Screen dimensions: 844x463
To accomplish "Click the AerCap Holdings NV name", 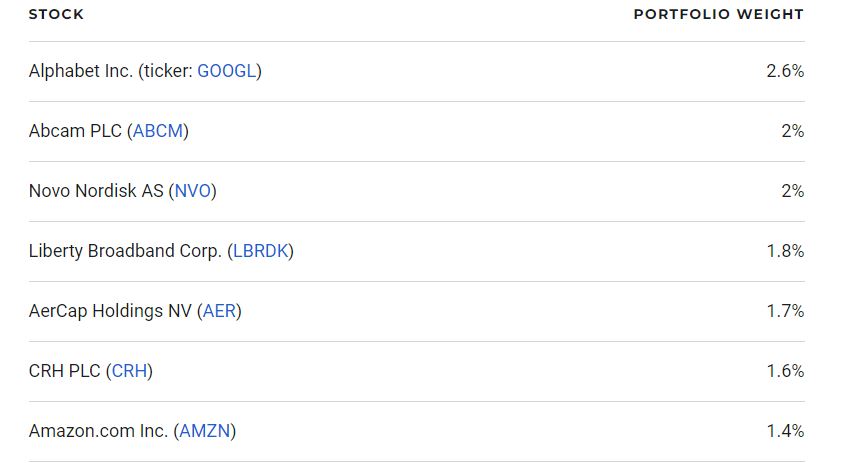I will point(110,311).
